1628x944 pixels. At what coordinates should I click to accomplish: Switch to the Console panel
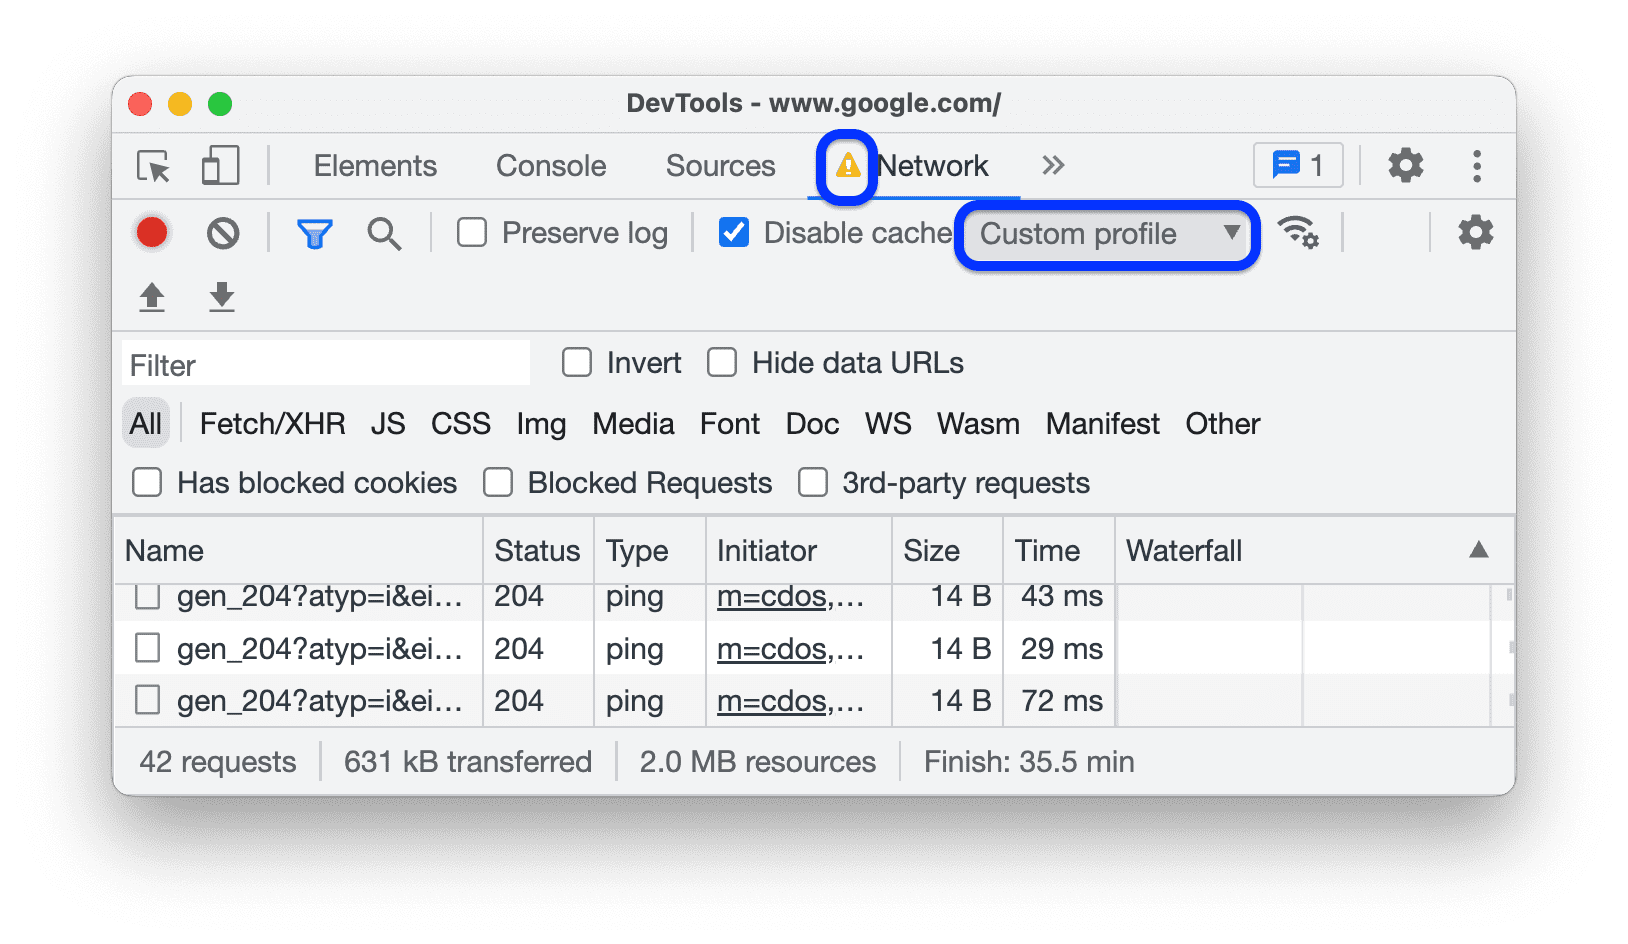(x=549, y=165)
